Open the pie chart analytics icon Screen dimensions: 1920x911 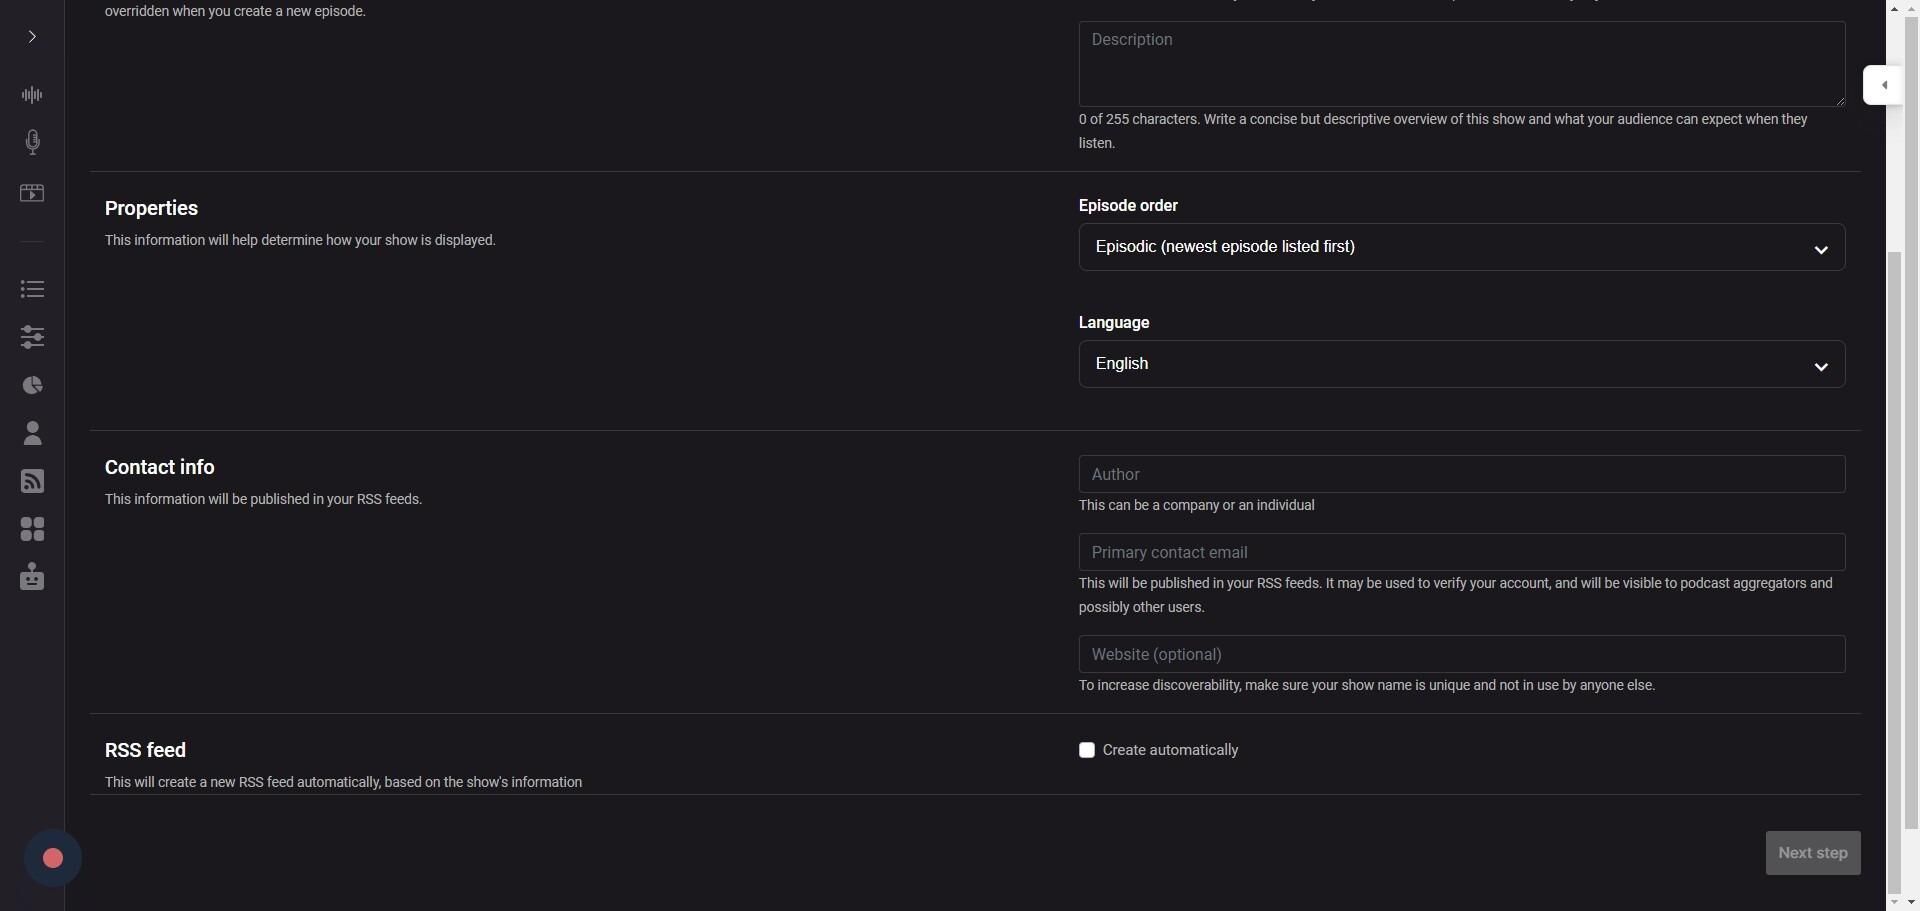coord(32,385)
